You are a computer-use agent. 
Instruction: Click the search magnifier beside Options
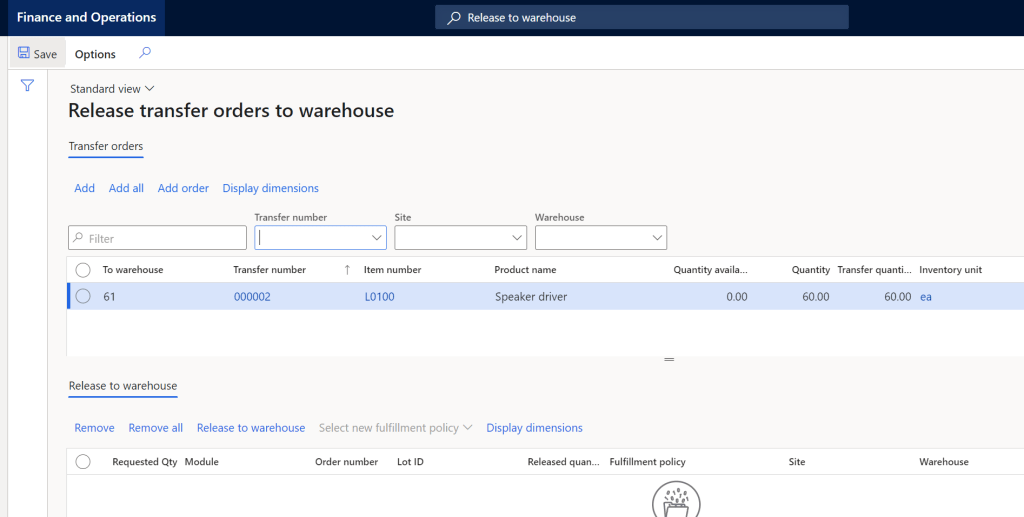(x=145, y=54)
